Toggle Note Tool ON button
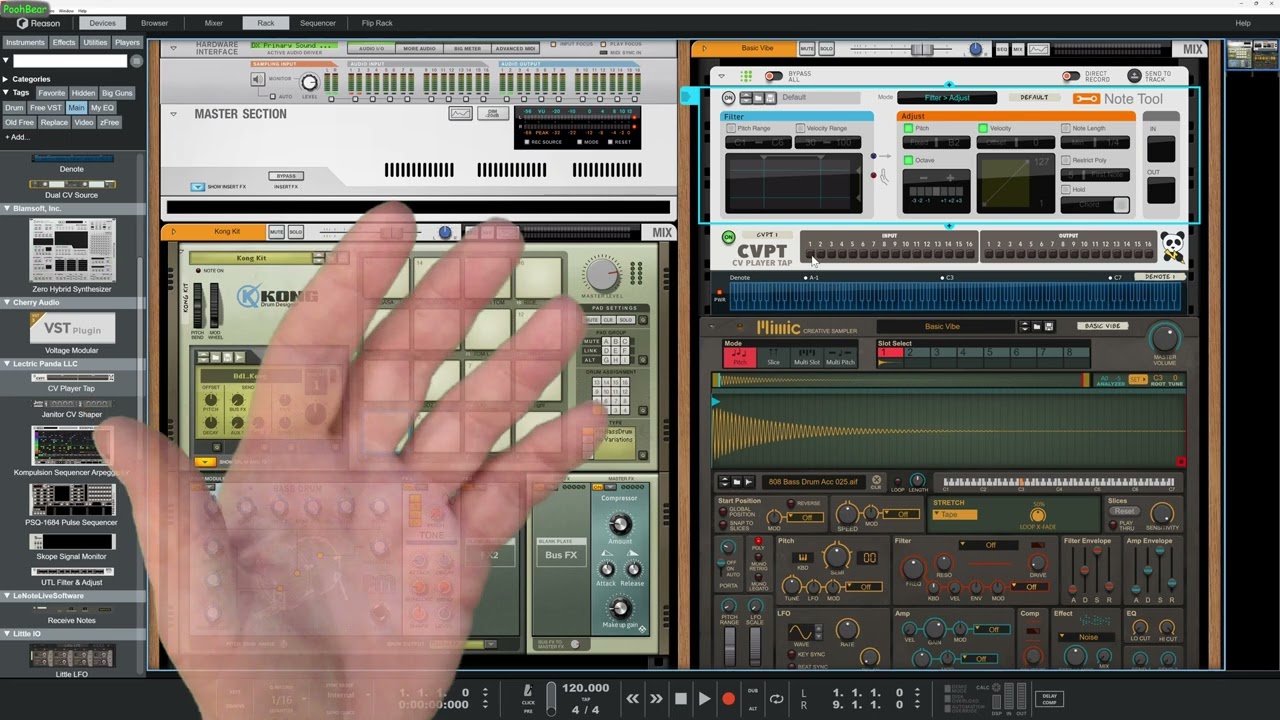1280x720 pixels. point(728,98)
